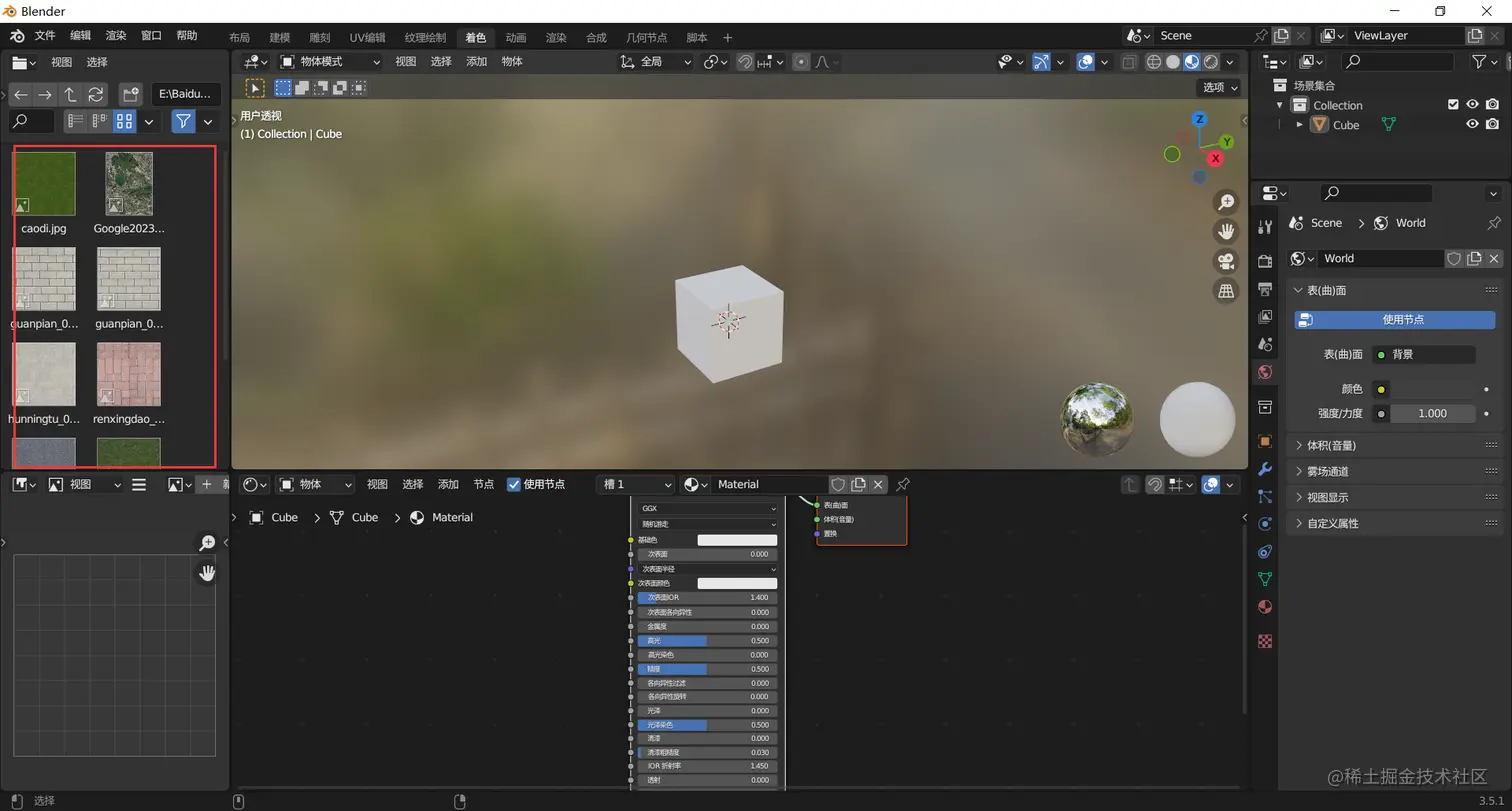
Task: Open the Edit menu
Action: 80,35
